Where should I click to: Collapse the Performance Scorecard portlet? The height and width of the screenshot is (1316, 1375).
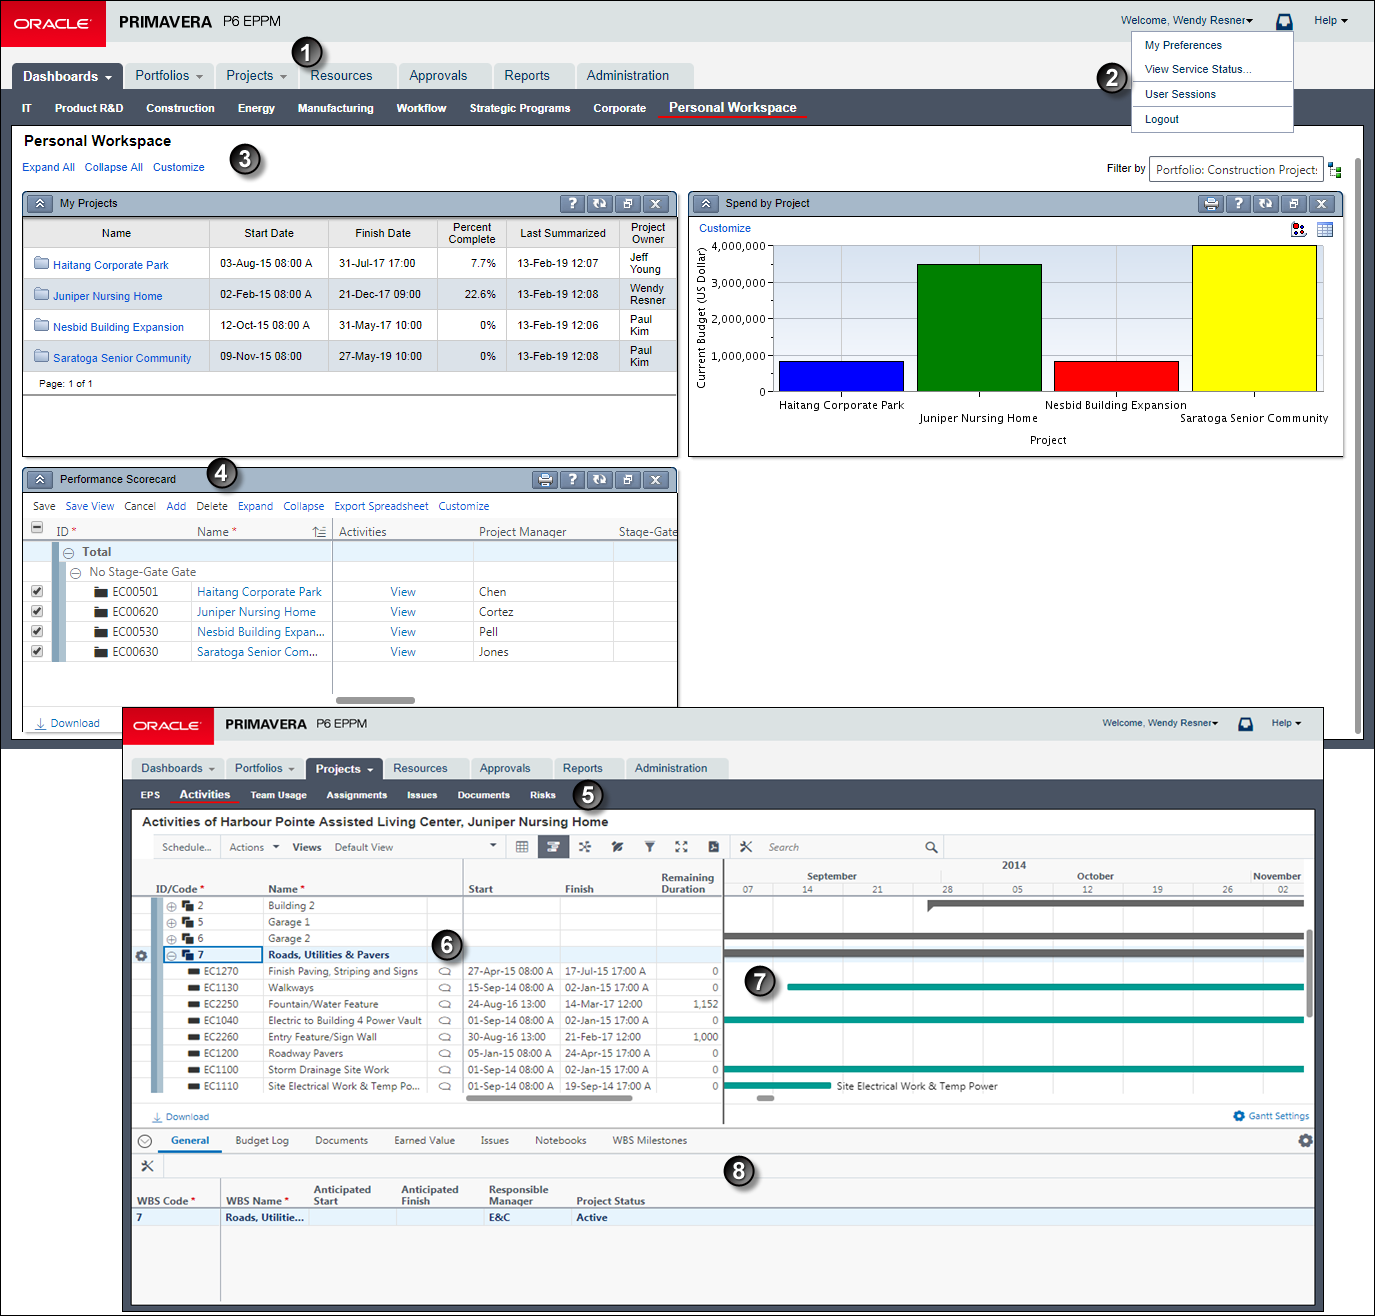tap(40, 479)
